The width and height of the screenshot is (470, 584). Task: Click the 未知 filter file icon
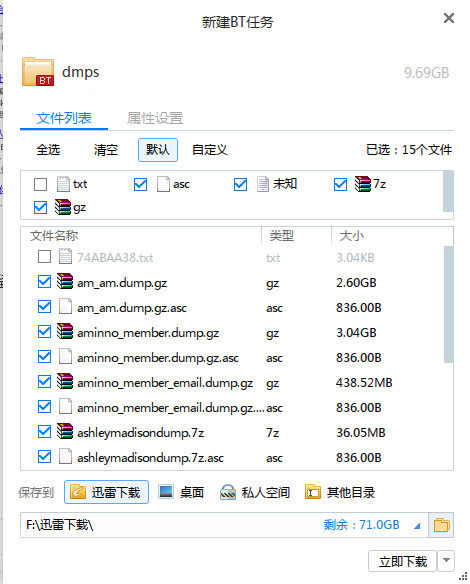click(x=263, y=184)
